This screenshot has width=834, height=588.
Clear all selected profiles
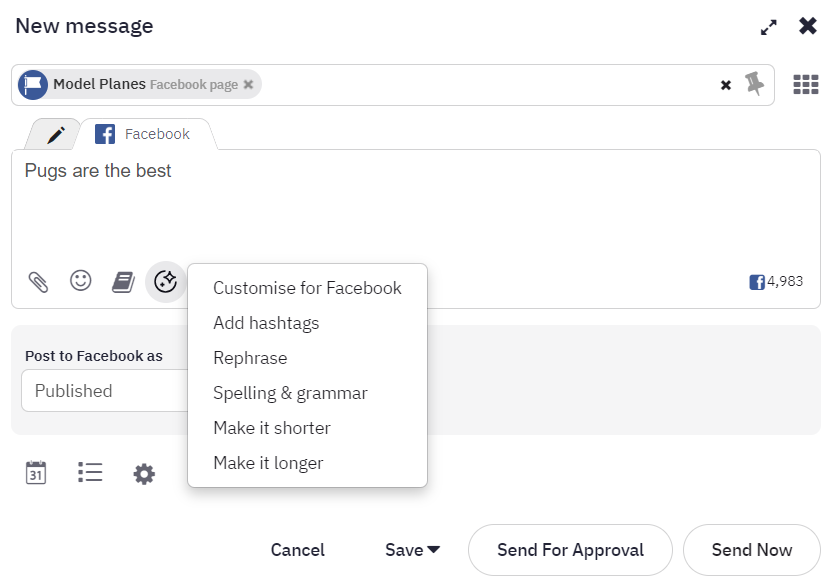pos(725,85)
